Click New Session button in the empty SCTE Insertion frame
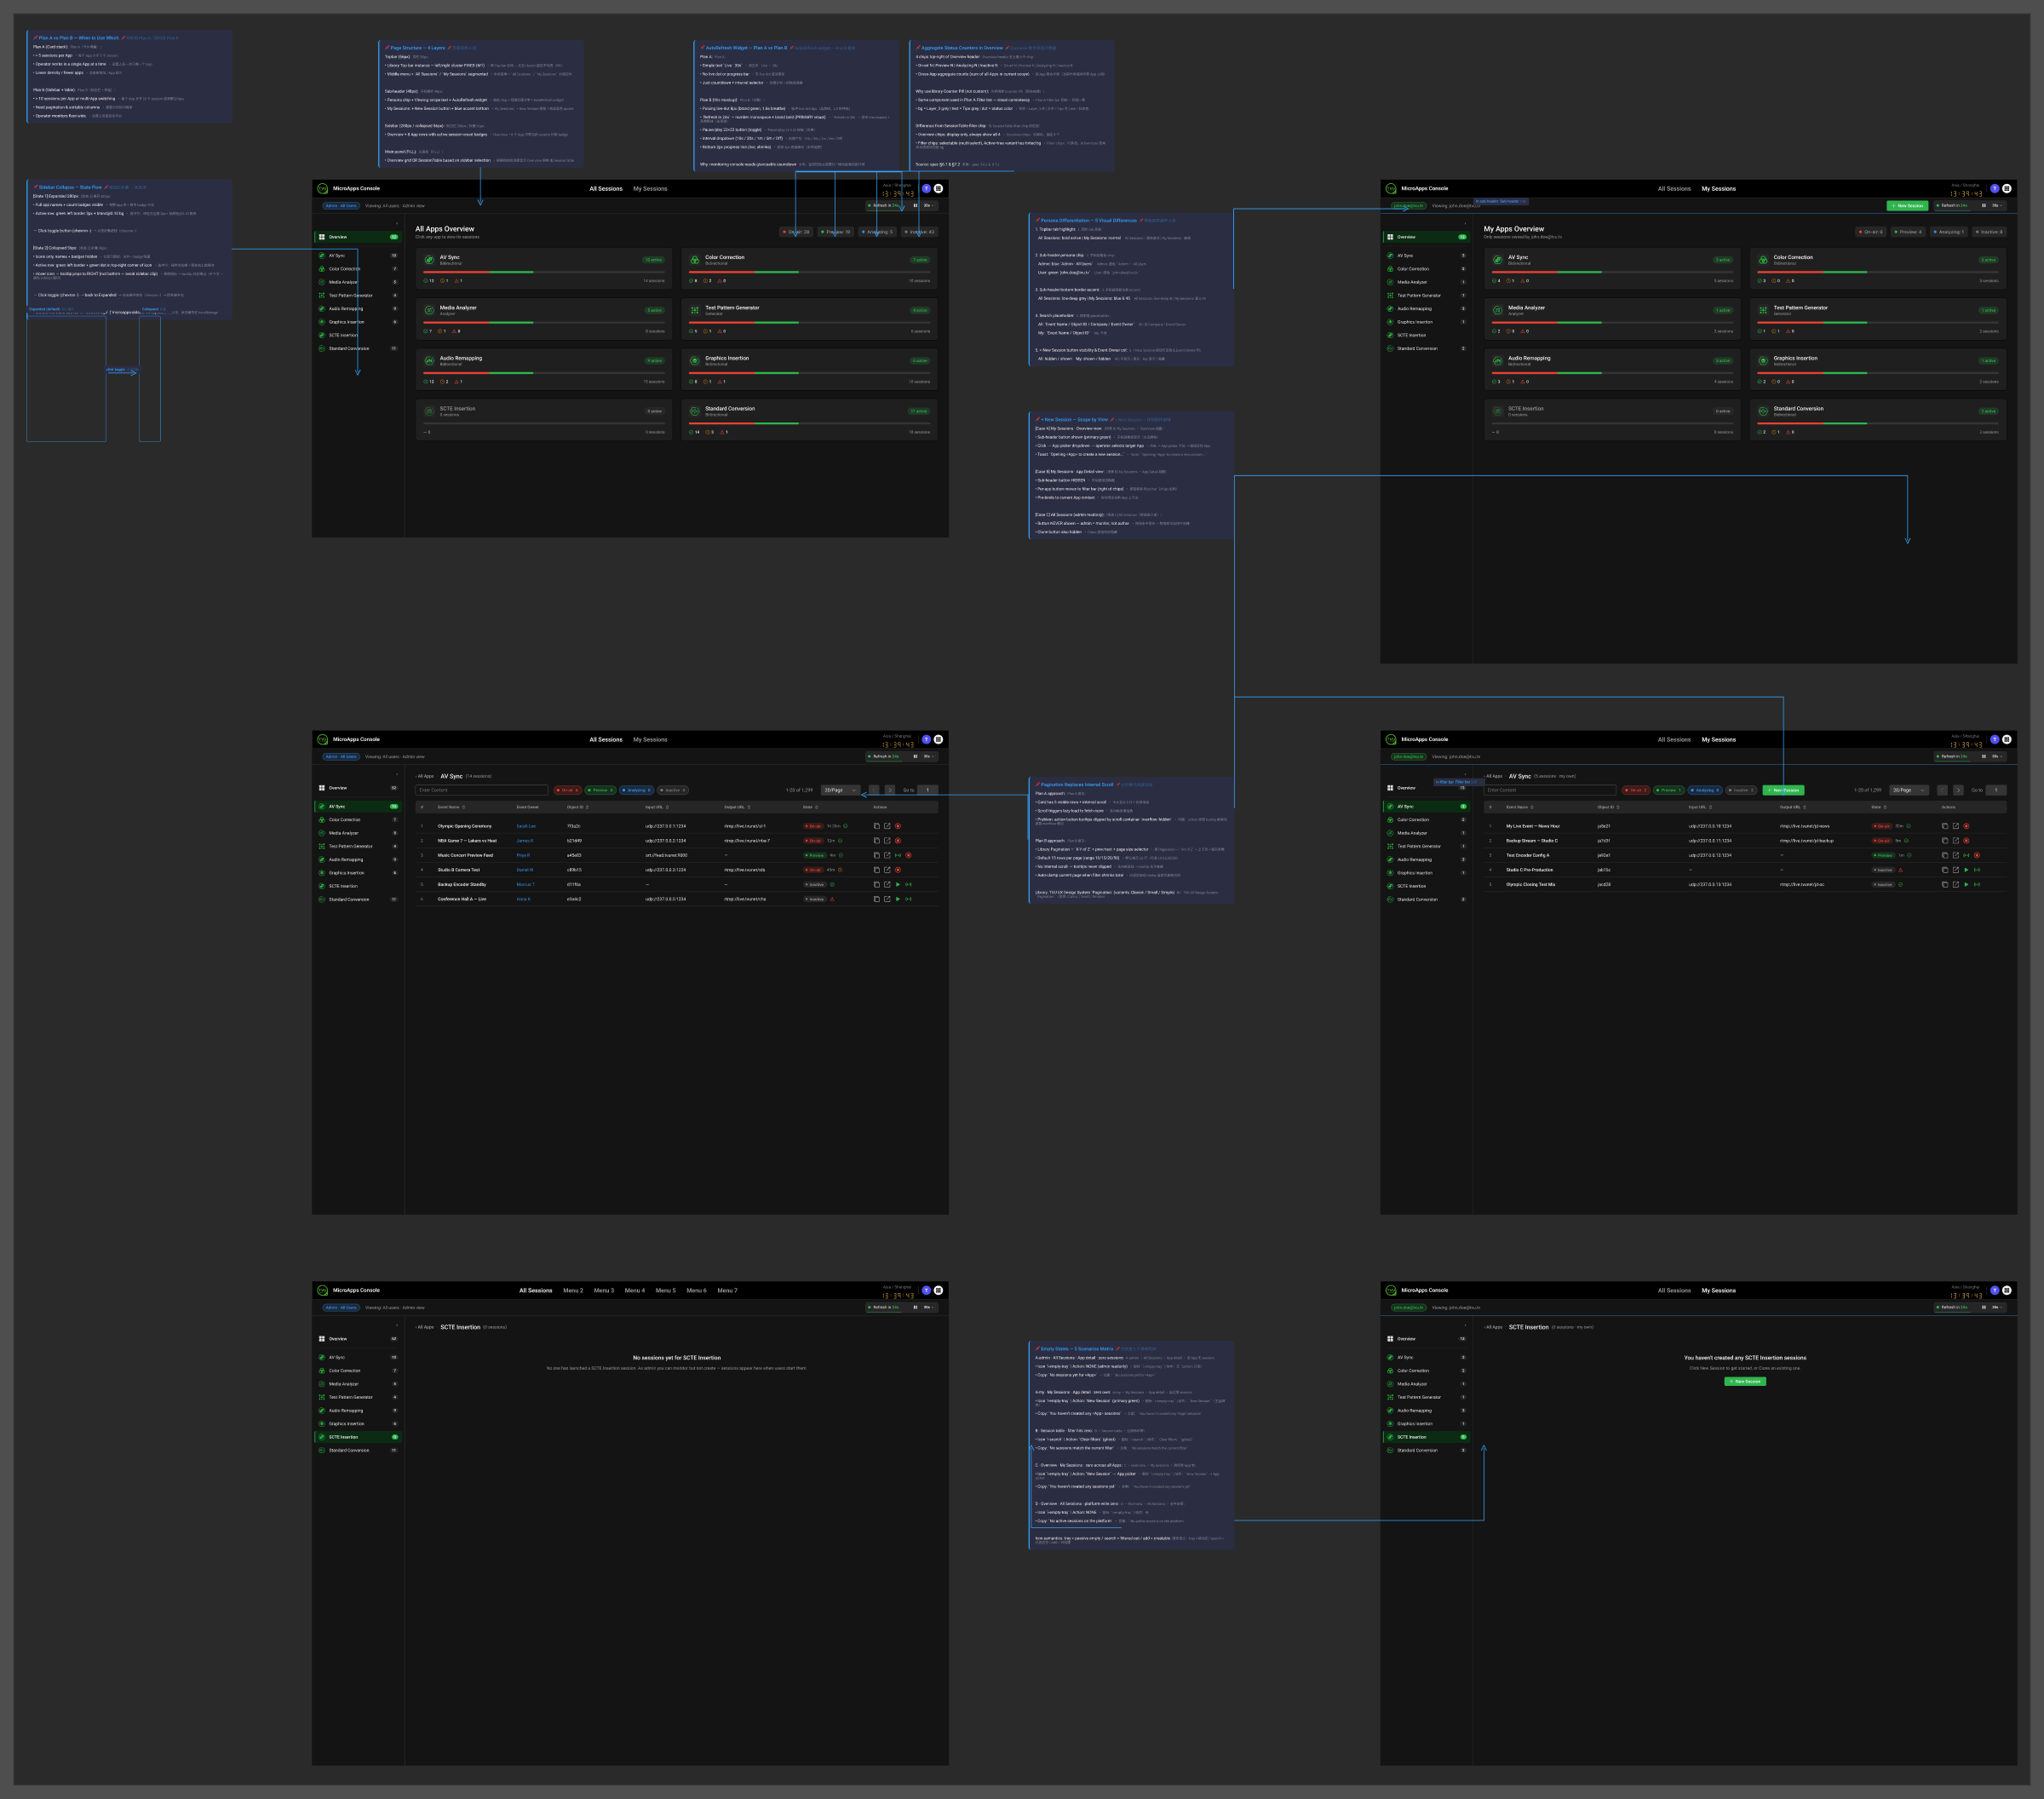Screen dimensions: 2044x1799 coord(1745,1381)
